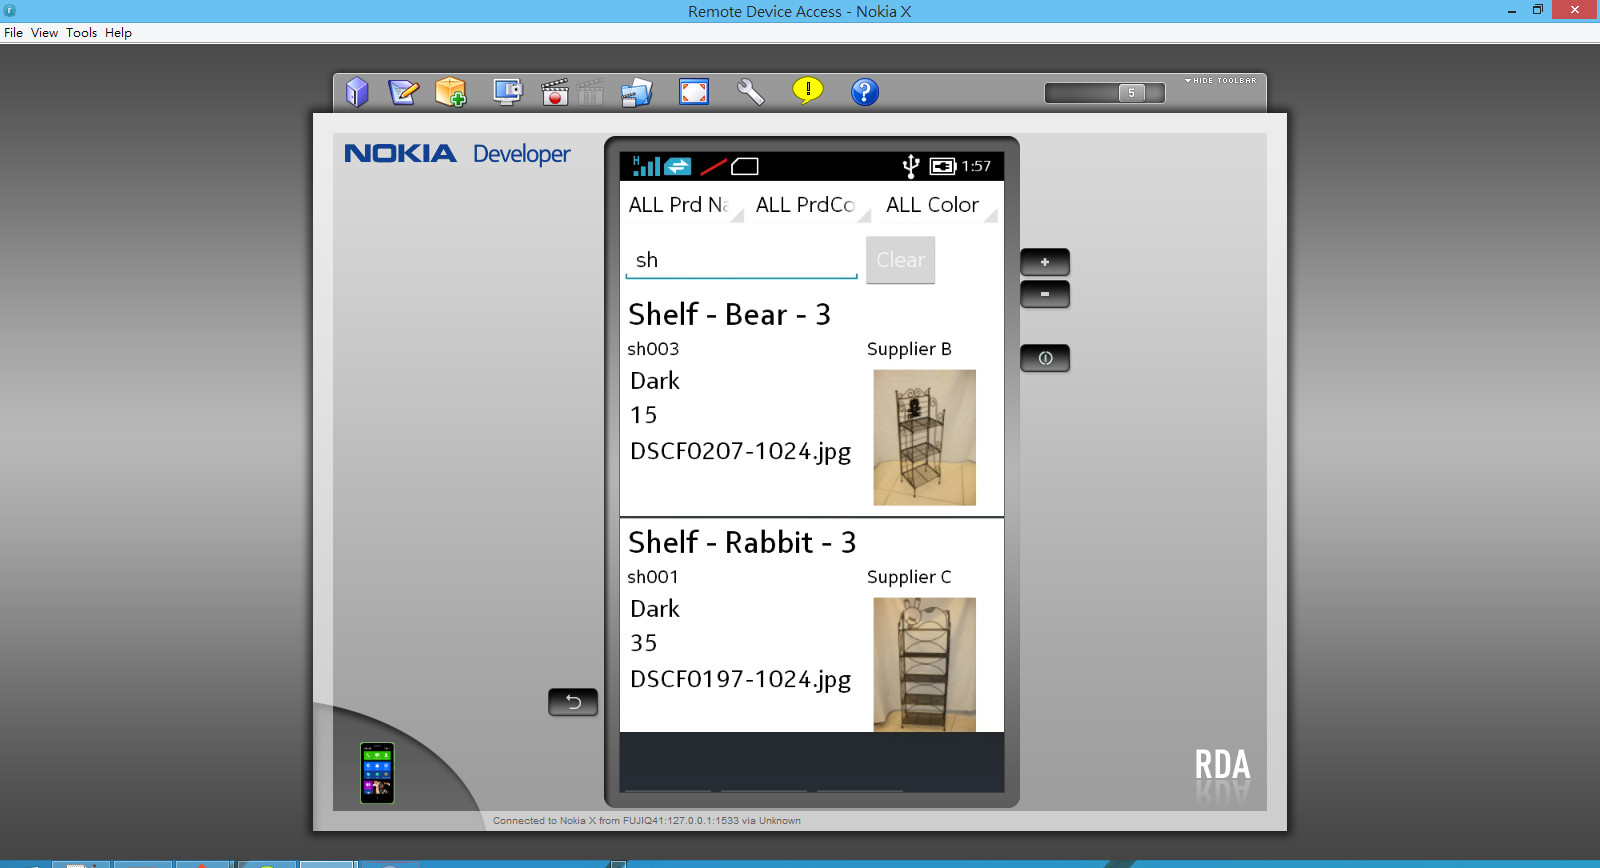Open the Tools menu
Image resolution: width=1600 pixels, height=868 pixels.
(x=82, y=32)
